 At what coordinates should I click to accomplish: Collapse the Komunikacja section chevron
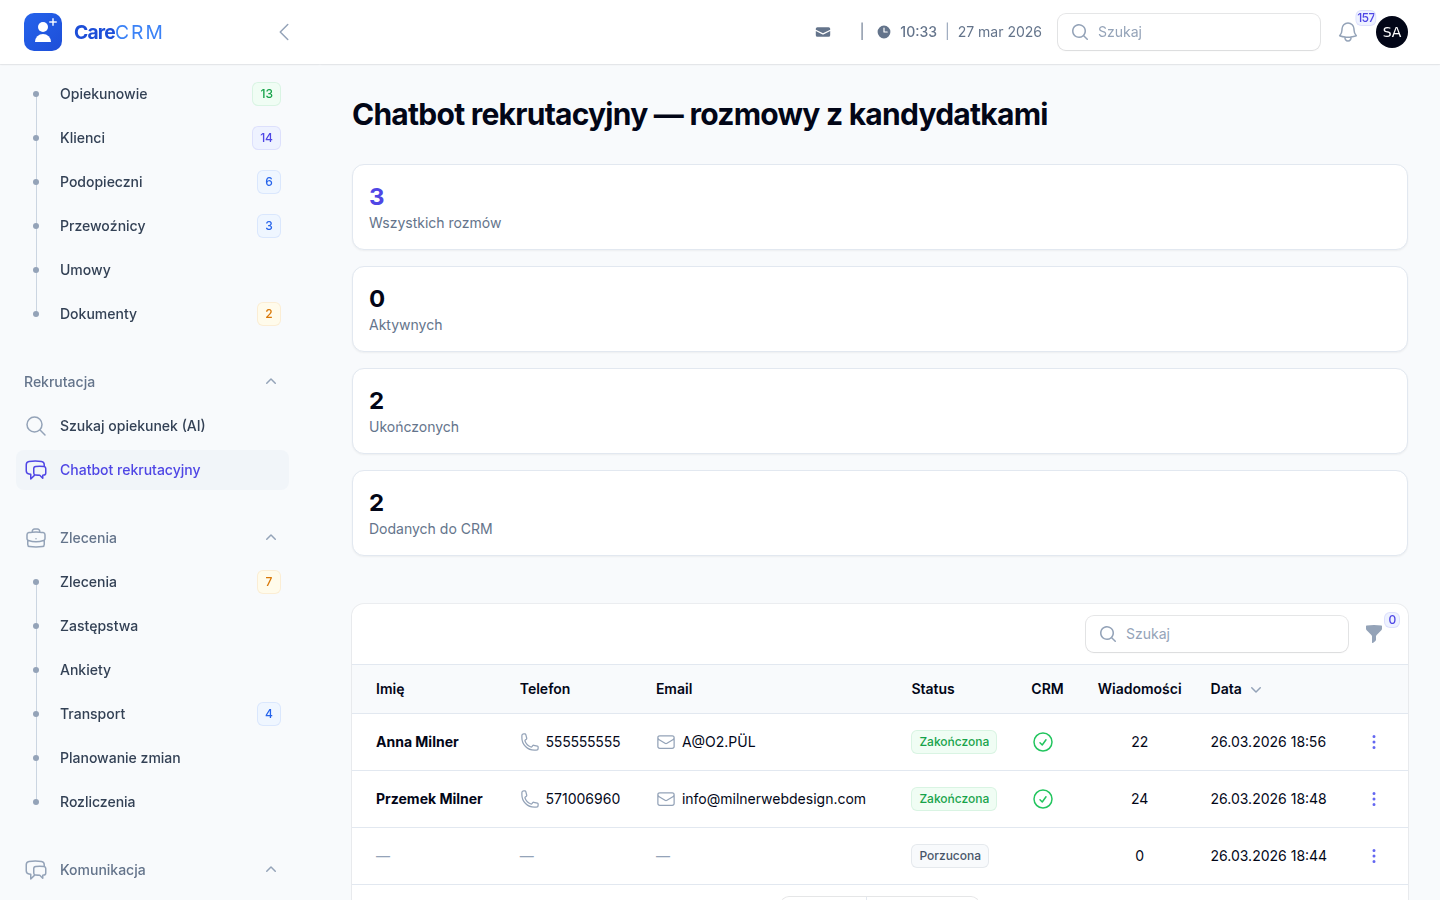coord(270,869)
